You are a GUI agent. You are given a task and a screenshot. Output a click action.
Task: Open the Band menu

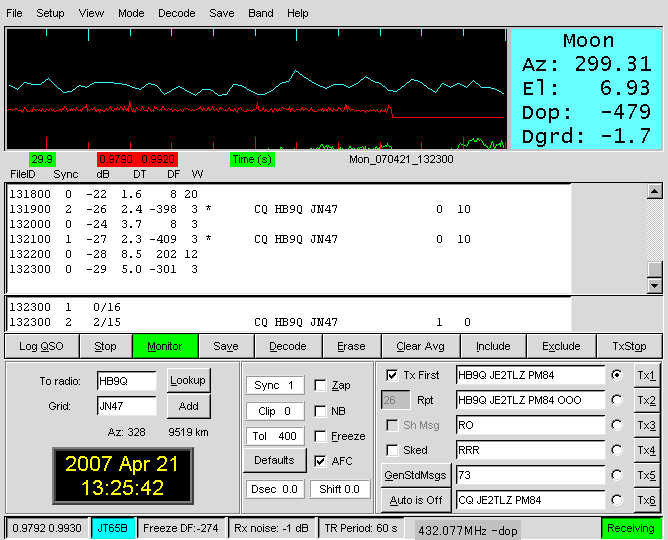coord(260,14)
